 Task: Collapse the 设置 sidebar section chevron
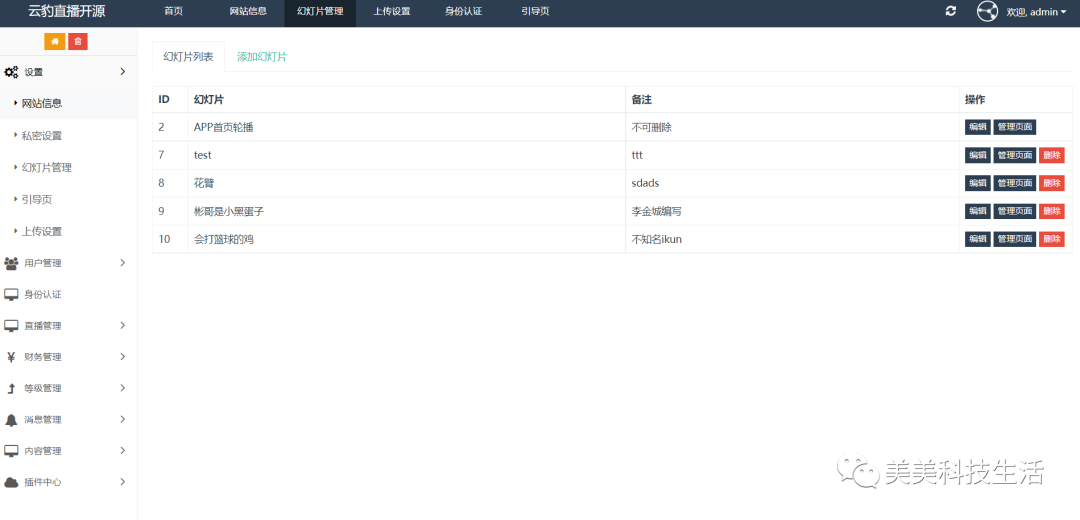tap(123, 72)
